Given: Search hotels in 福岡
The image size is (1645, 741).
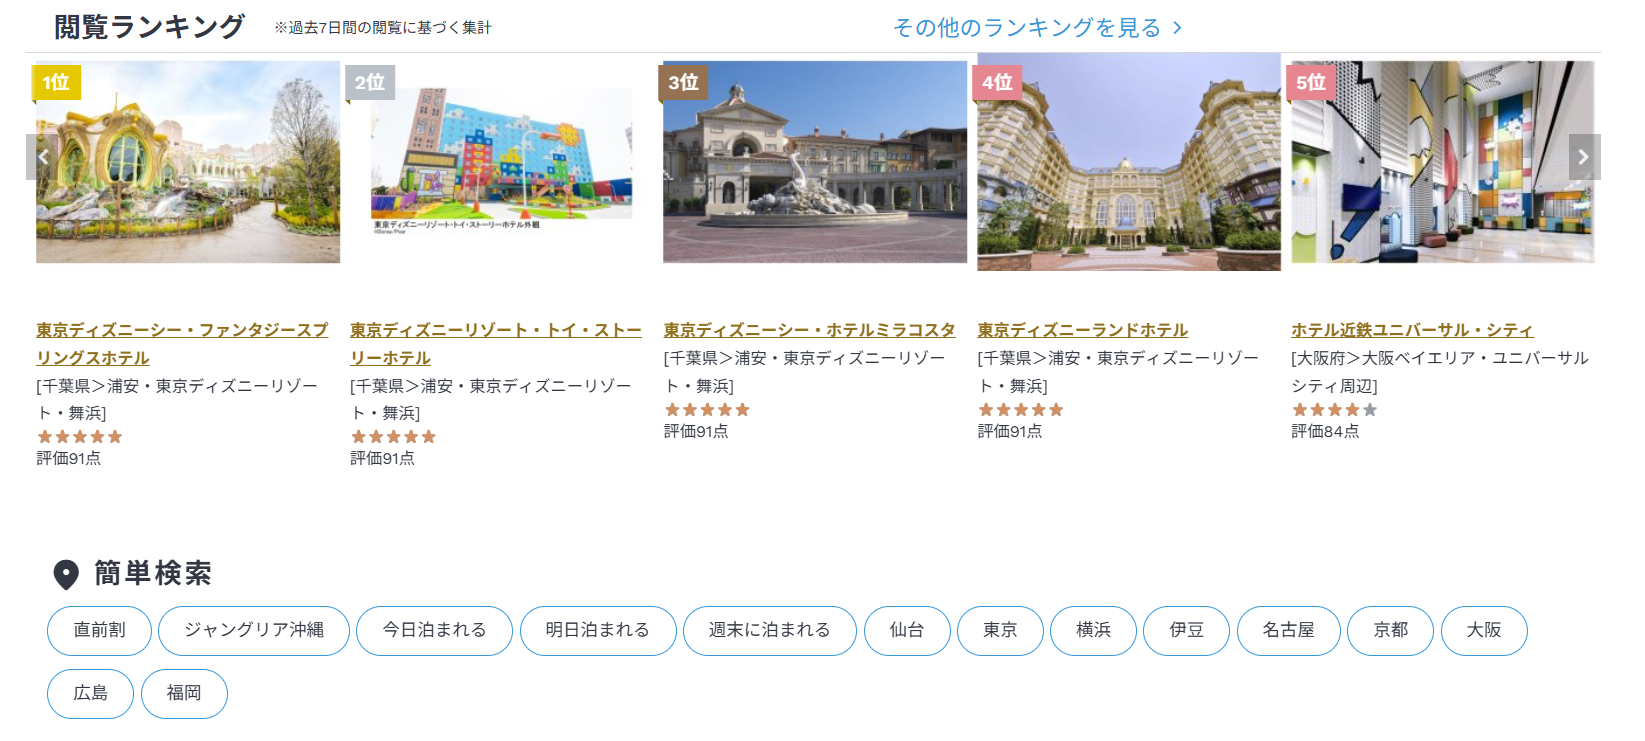Looking at the screenshot, I should point(184,693).
